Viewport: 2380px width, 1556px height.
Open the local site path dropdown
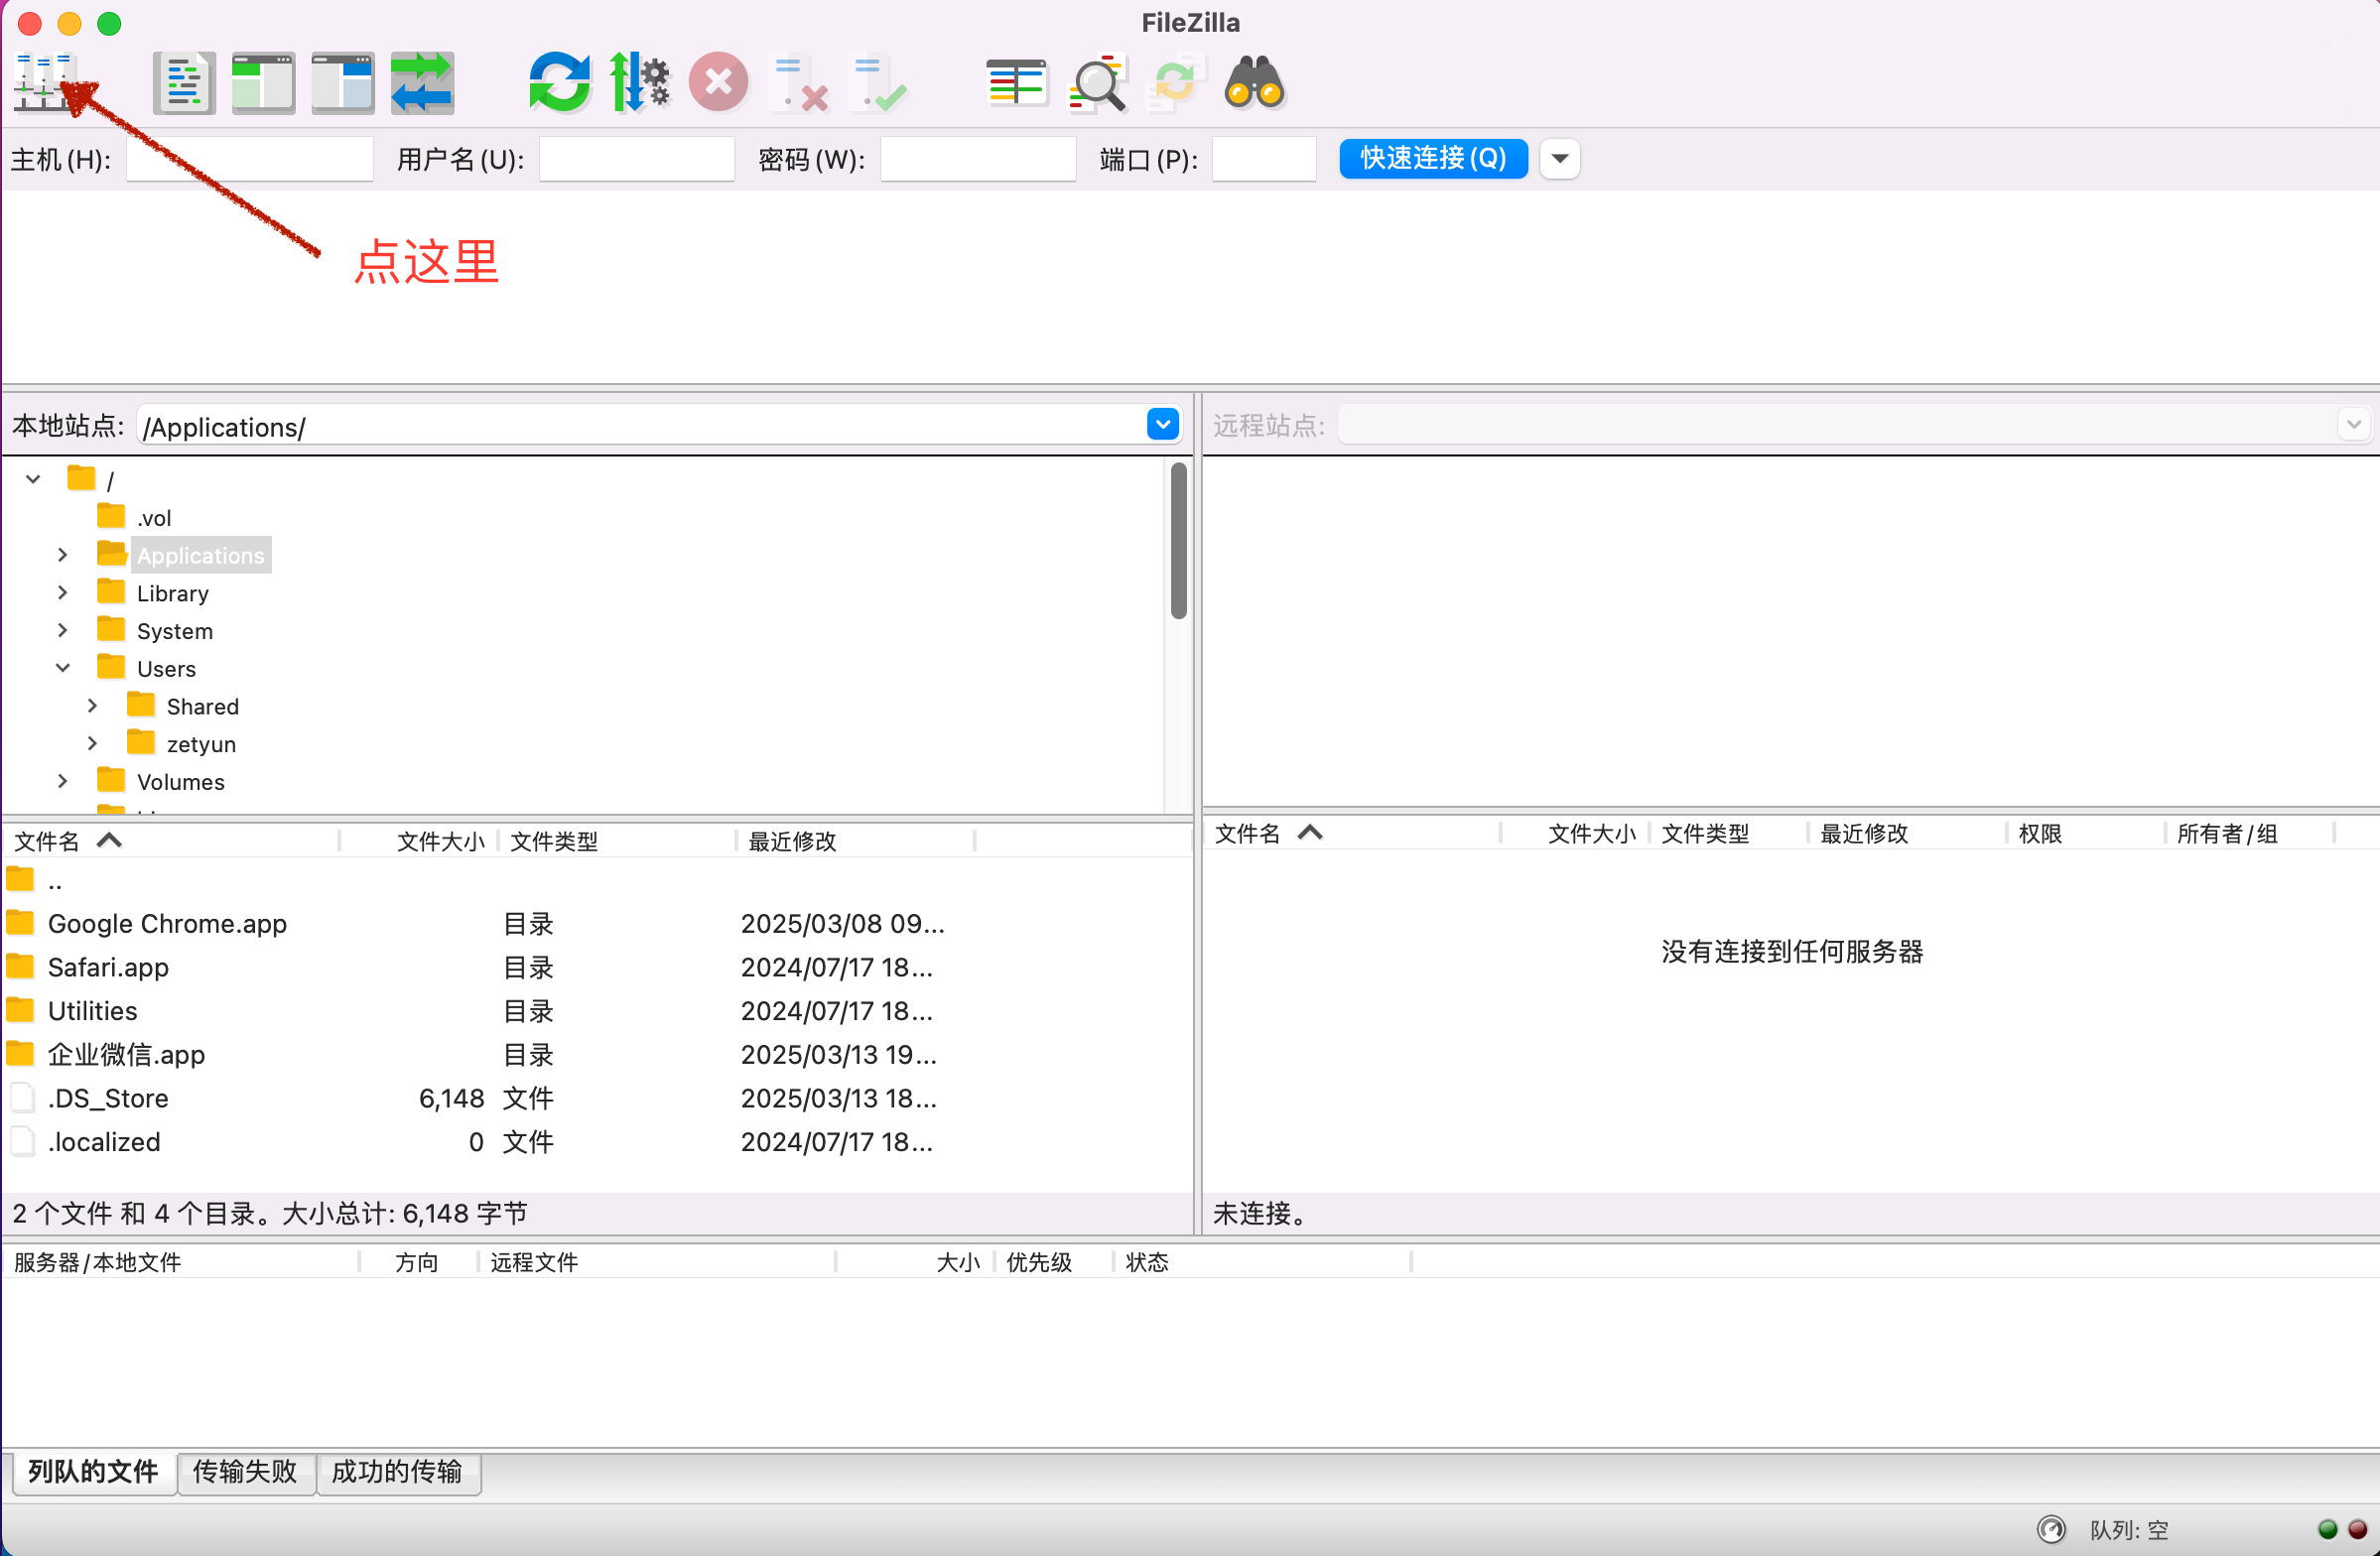click(x=1162, y=425)
